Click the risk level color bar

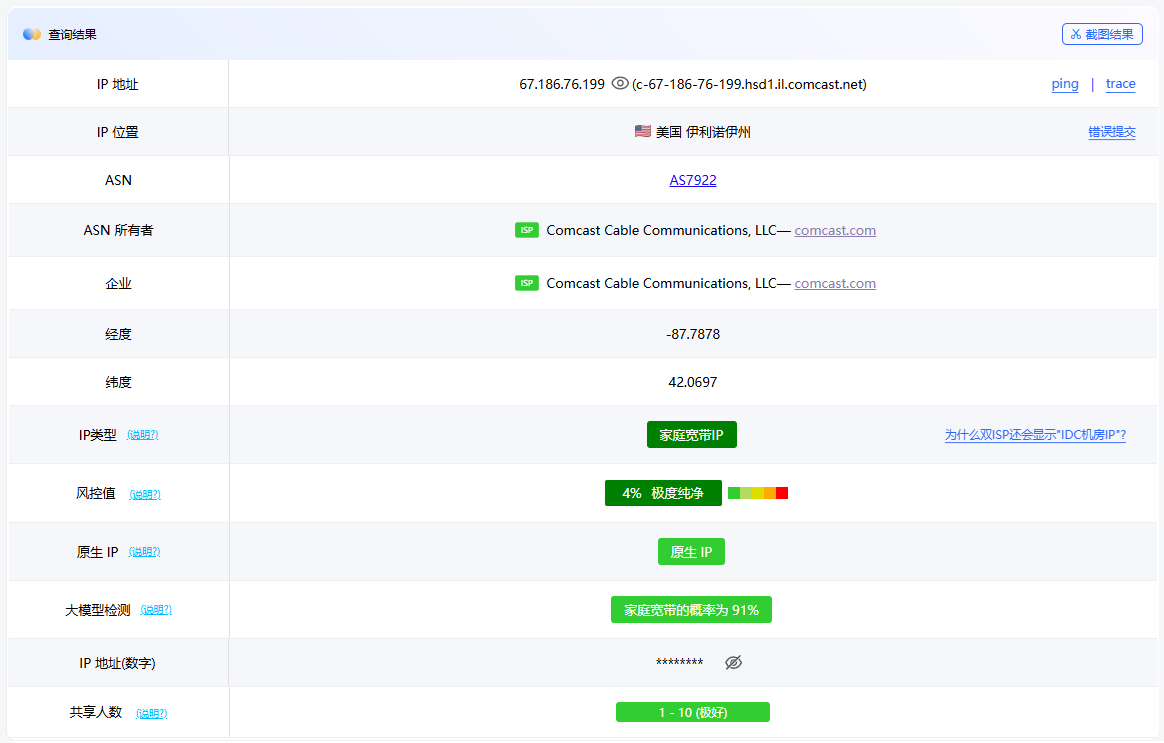[758, 493]
